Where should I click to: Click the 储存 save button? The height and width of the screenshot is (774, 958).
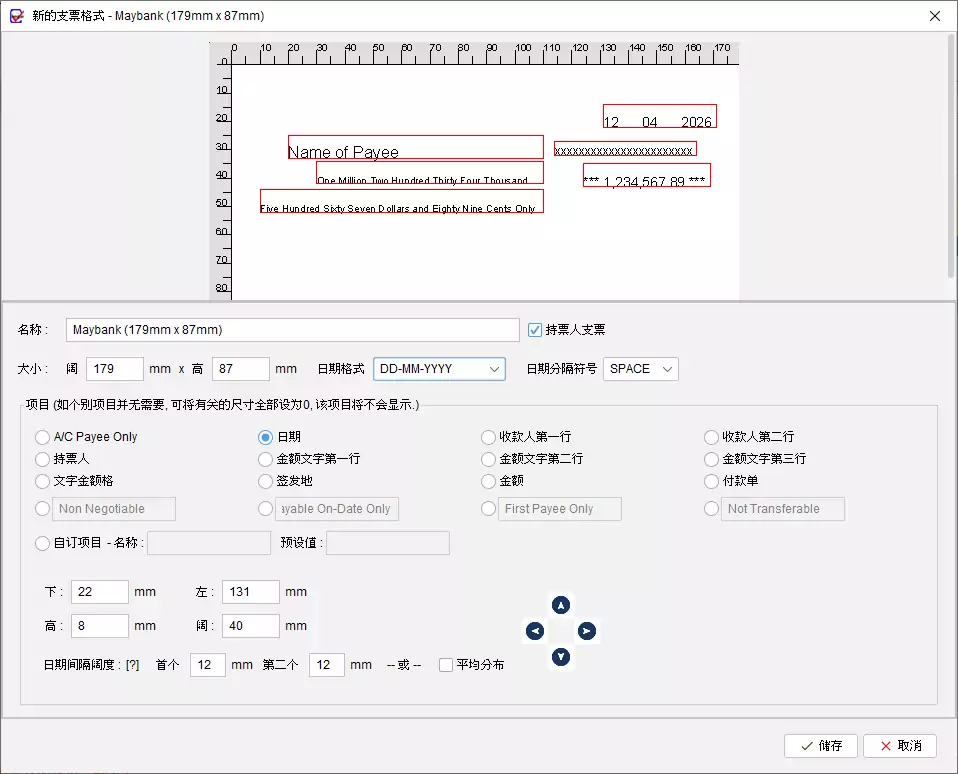(821, 746)
